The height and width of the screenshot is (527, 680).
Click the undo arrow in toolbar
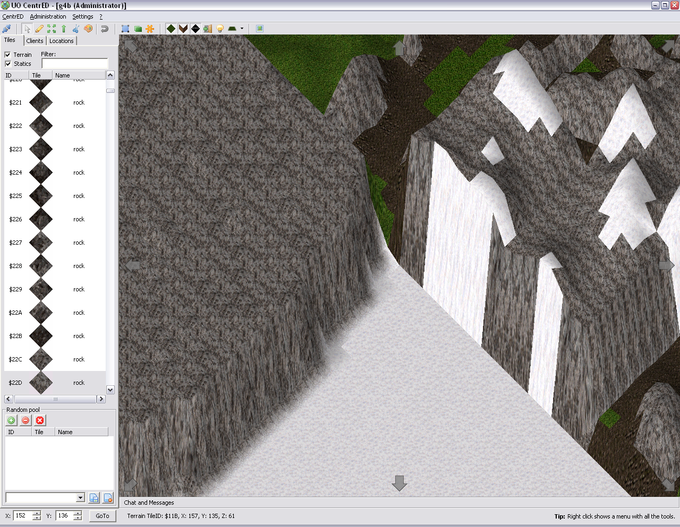coord(103,29)
